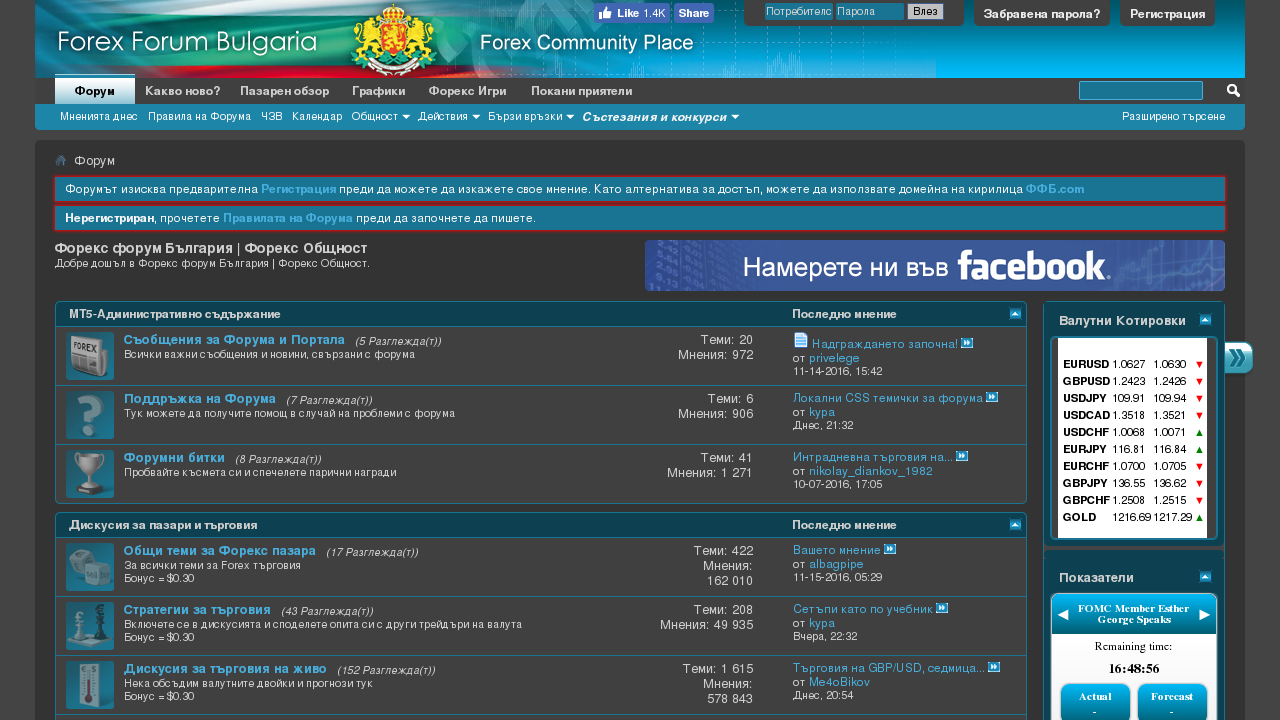Click the trophy icon for Форумни битки
The width and height of the screenshot is (1280, 720).
coord(90,473)
